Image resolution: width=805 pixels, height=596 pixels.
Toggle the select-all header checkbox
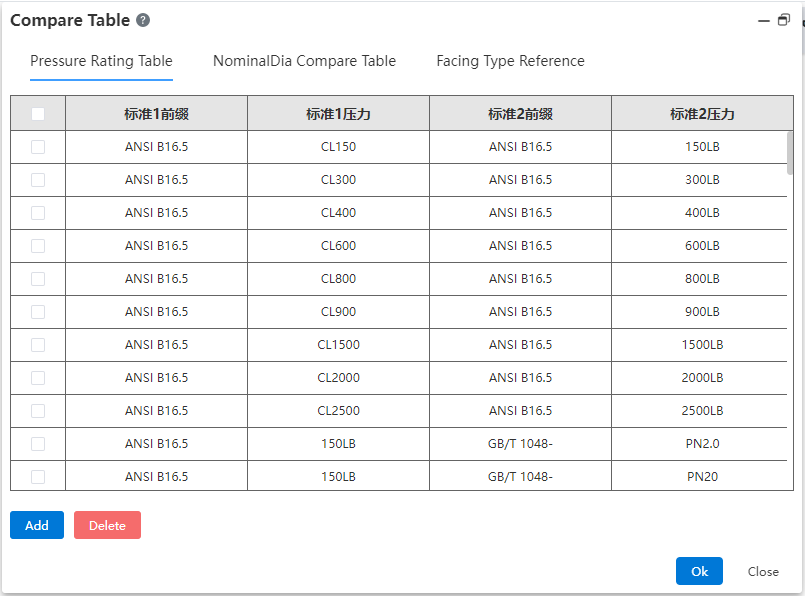(x=38, y=113)
